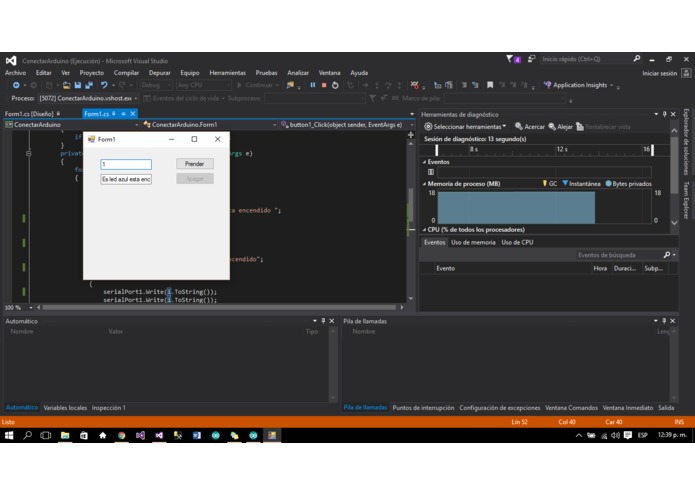Collapse the CPU section in diagnostics
Image resolution: width=695 pixels, height=494 pixels.
pyautogui.click(x=424, y=229)
